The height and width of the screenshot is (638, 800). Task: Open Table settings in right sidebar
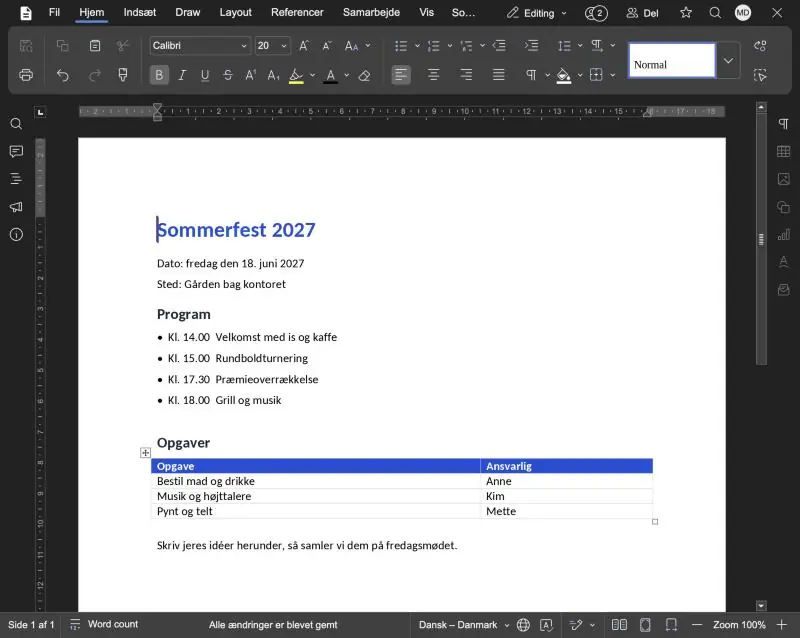(784, 151)
